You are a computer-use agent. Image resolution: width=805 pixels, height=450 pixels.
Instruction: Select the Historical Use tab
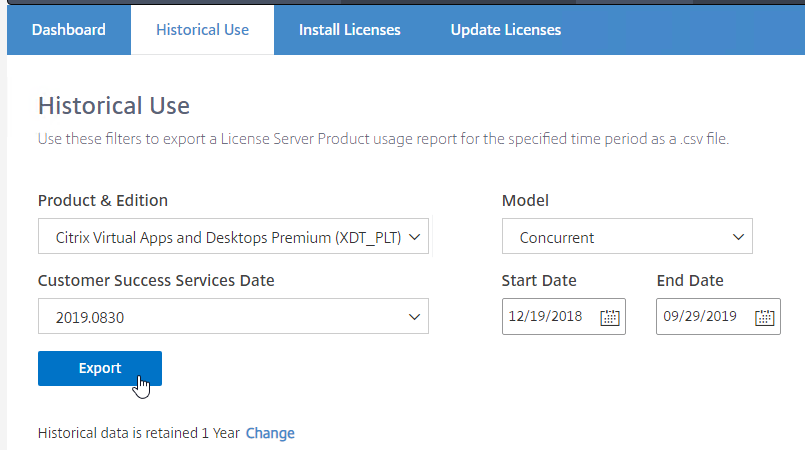point(202,30)
